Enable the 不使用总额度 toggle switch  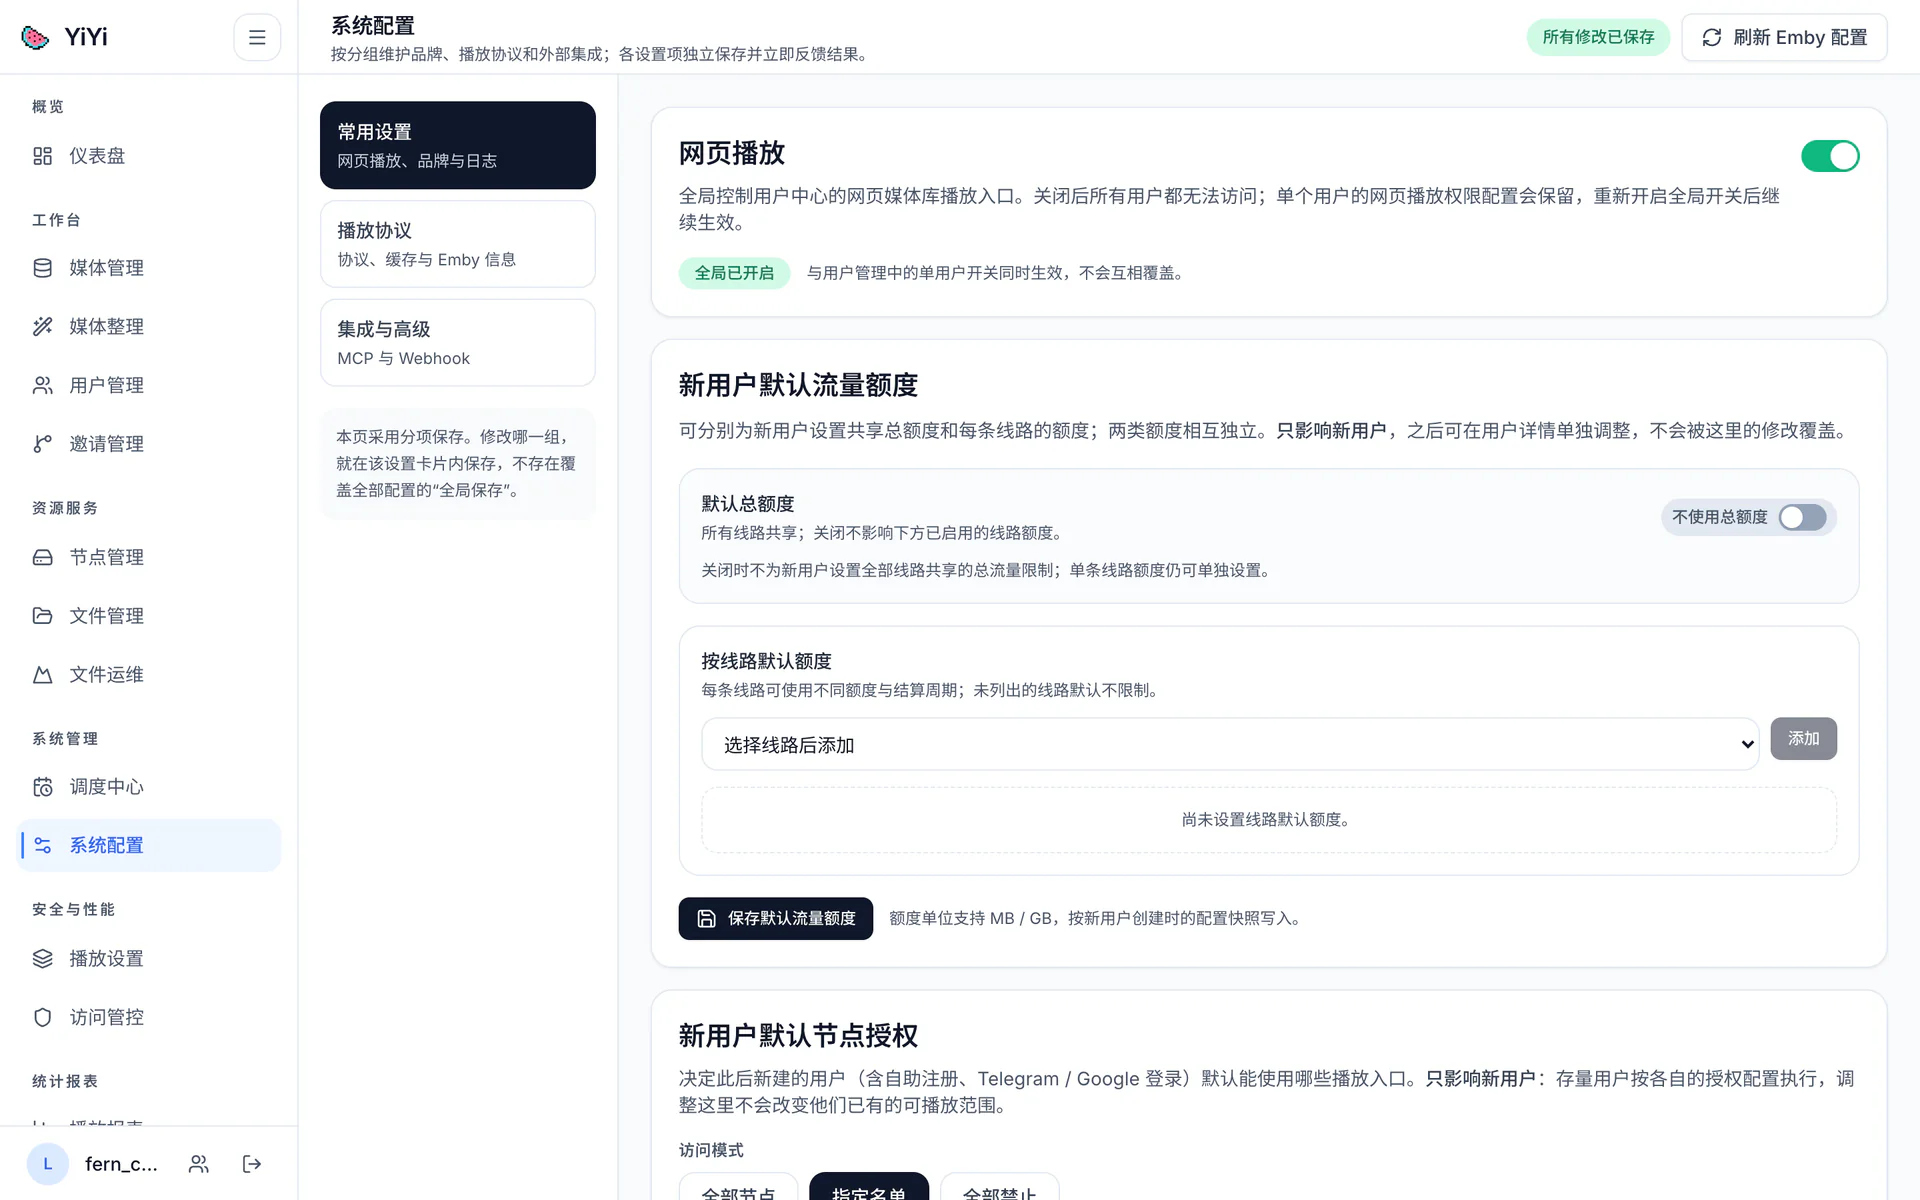[x=1802, y=517]
